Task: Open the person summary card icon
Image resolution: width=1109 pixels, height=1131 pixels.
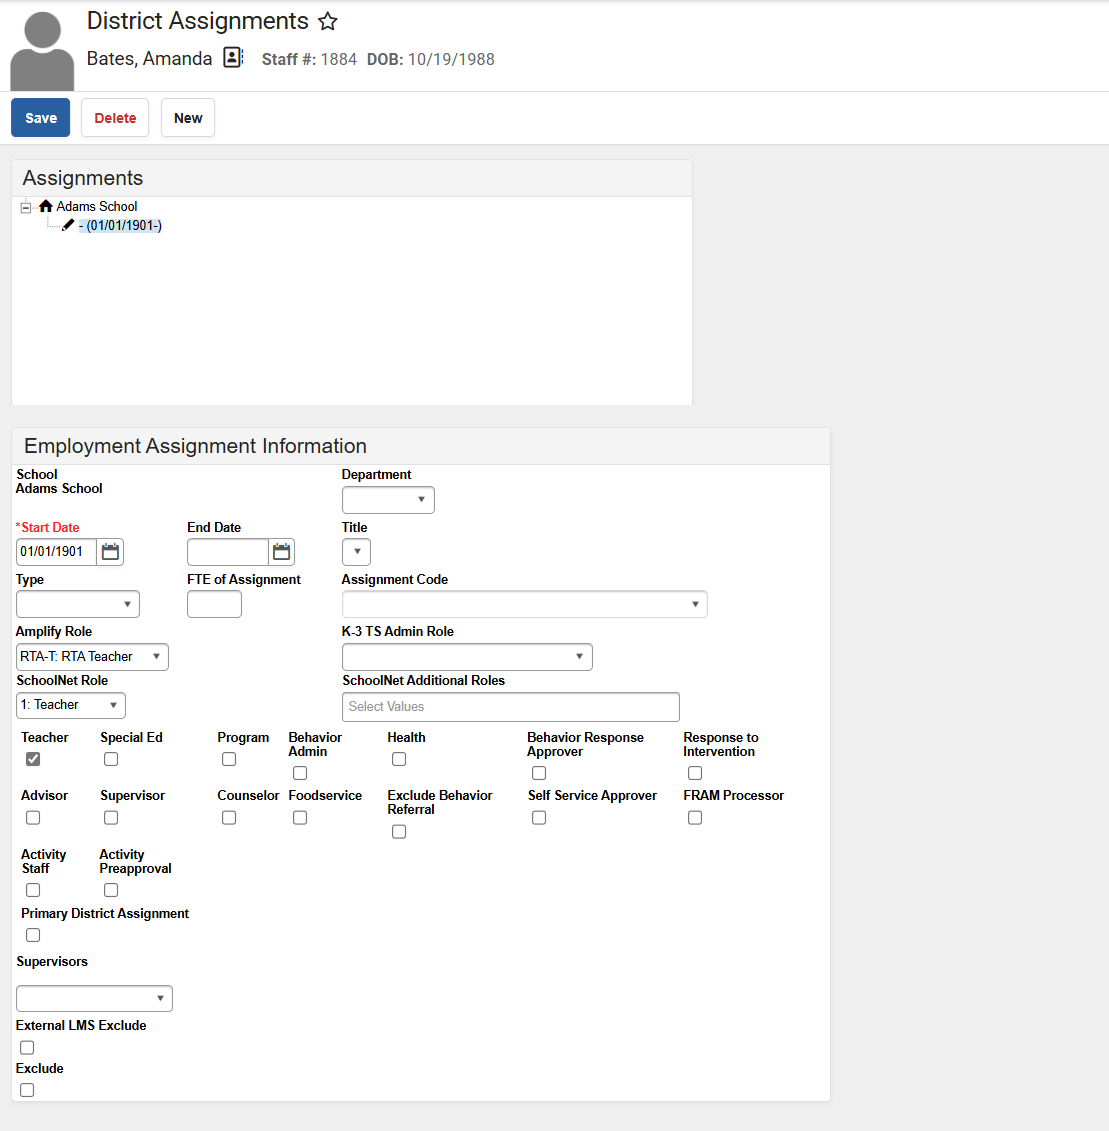Action: coord(233,58)
